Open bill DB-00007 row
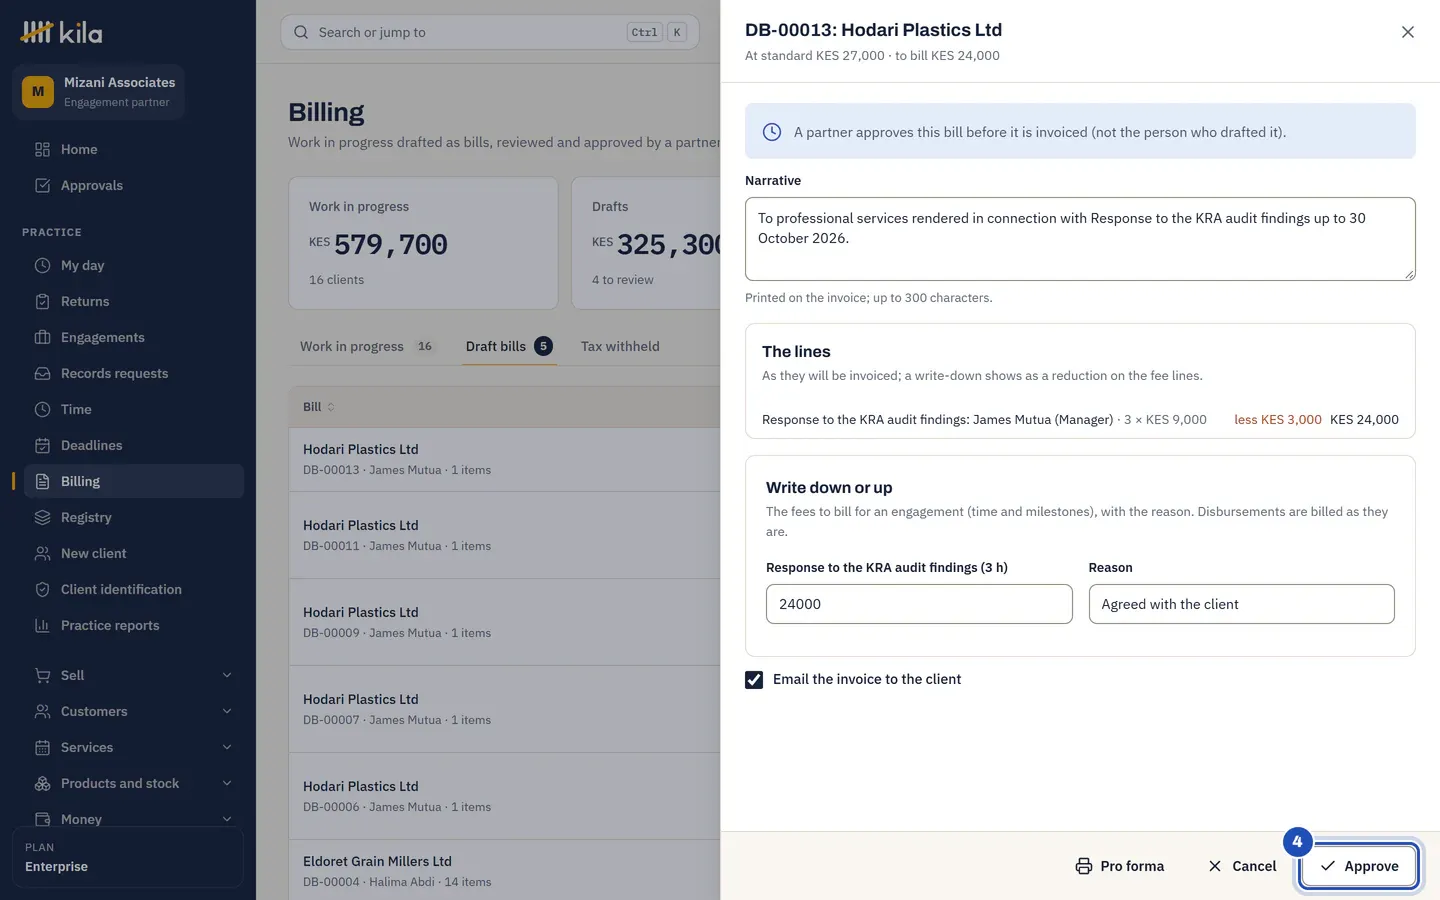 point(505,709)
